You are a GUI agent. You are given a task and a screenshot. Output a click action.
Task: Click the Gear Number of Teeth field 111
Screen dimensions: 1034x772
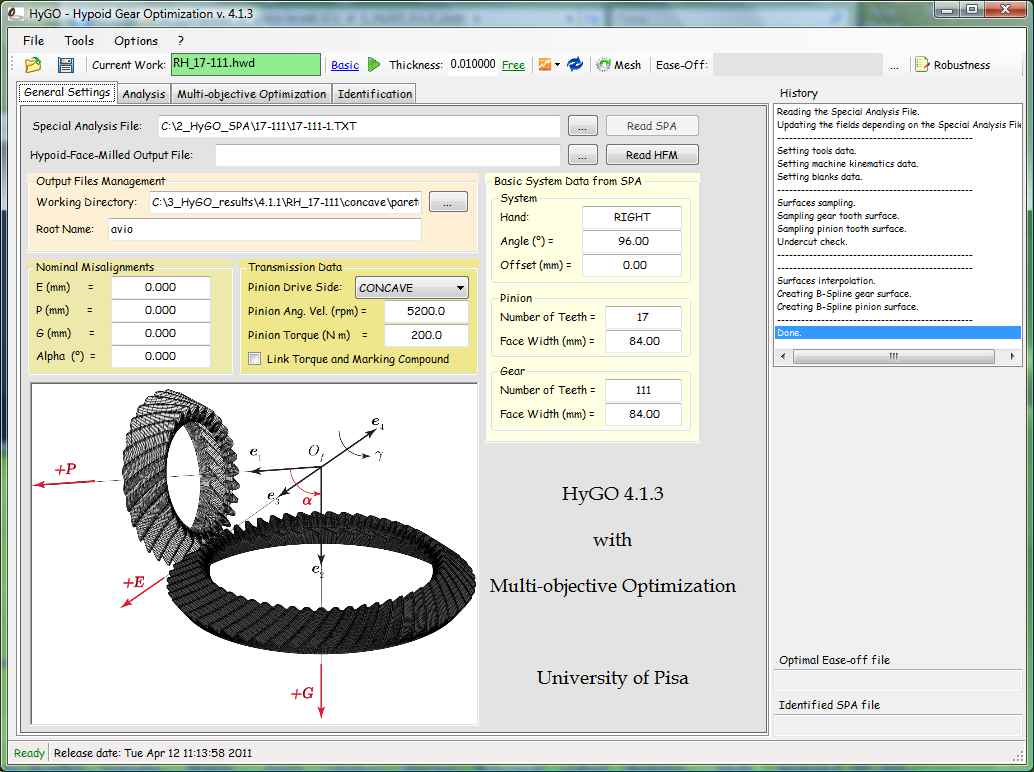[x=643, y=390]
